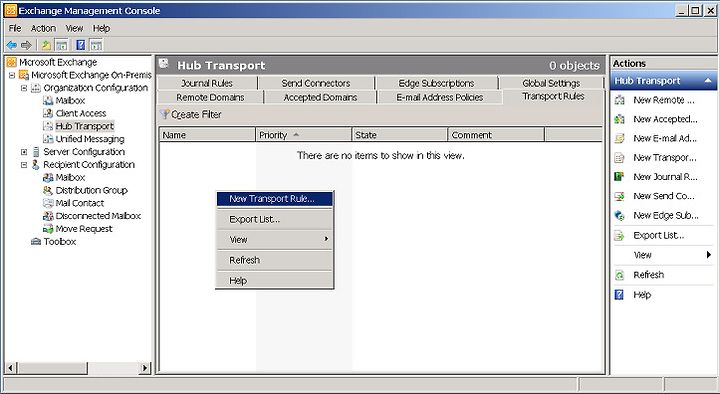Select Hub Transport in the tree
This screenshot has height=394, width=720.
click(x=84, y=126)
